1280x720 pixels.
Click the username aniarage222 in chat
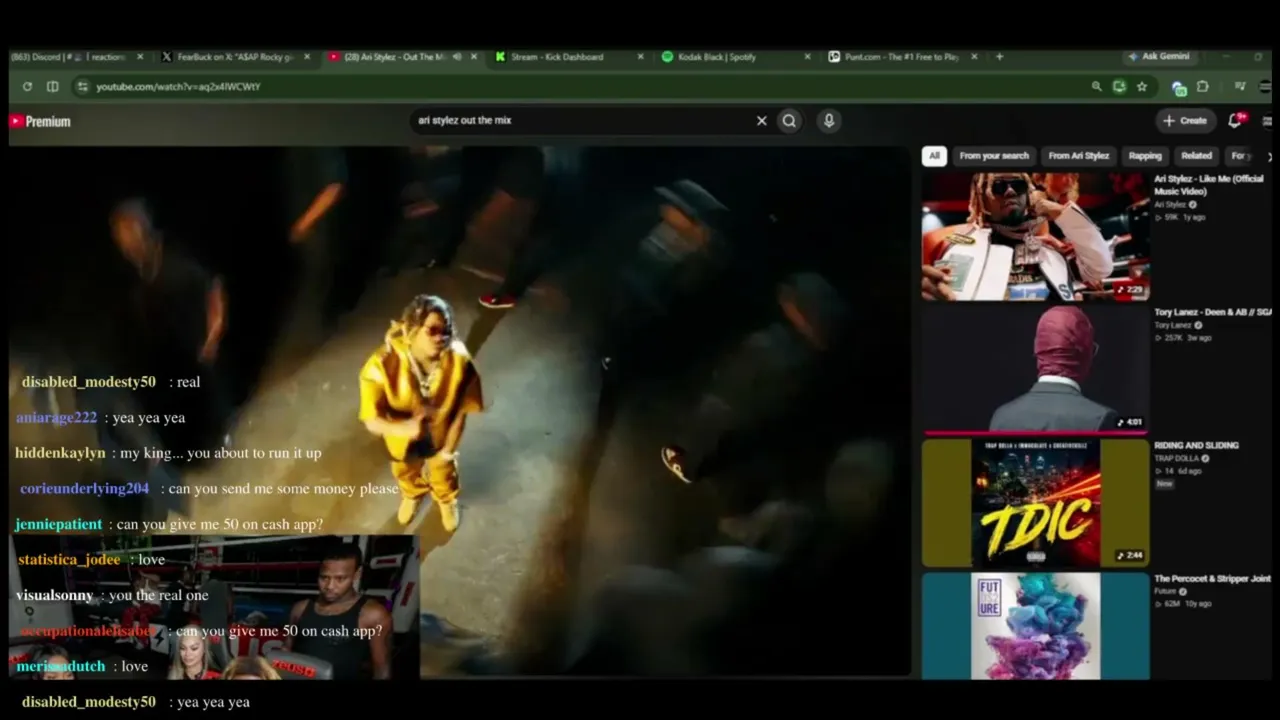point(56,418)
